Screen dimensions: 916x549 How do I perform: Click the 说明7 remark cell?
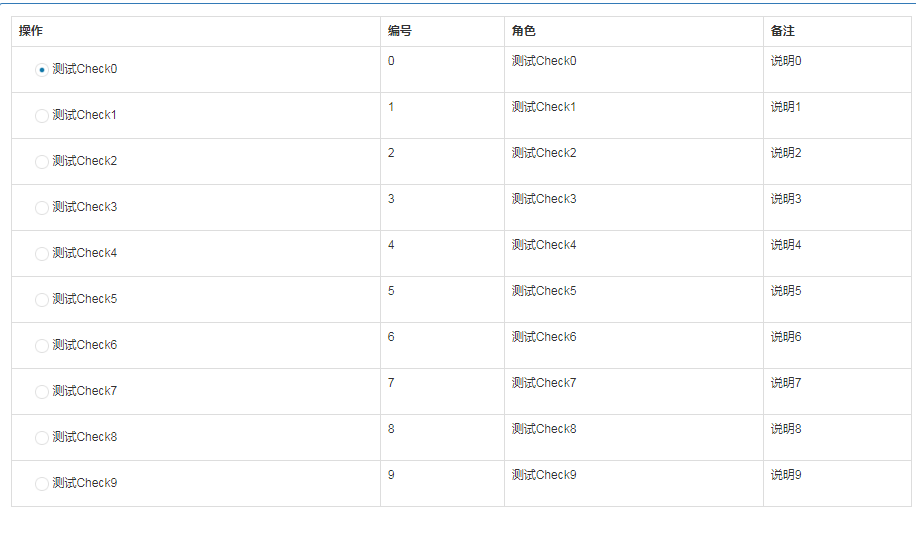[837, 392]
